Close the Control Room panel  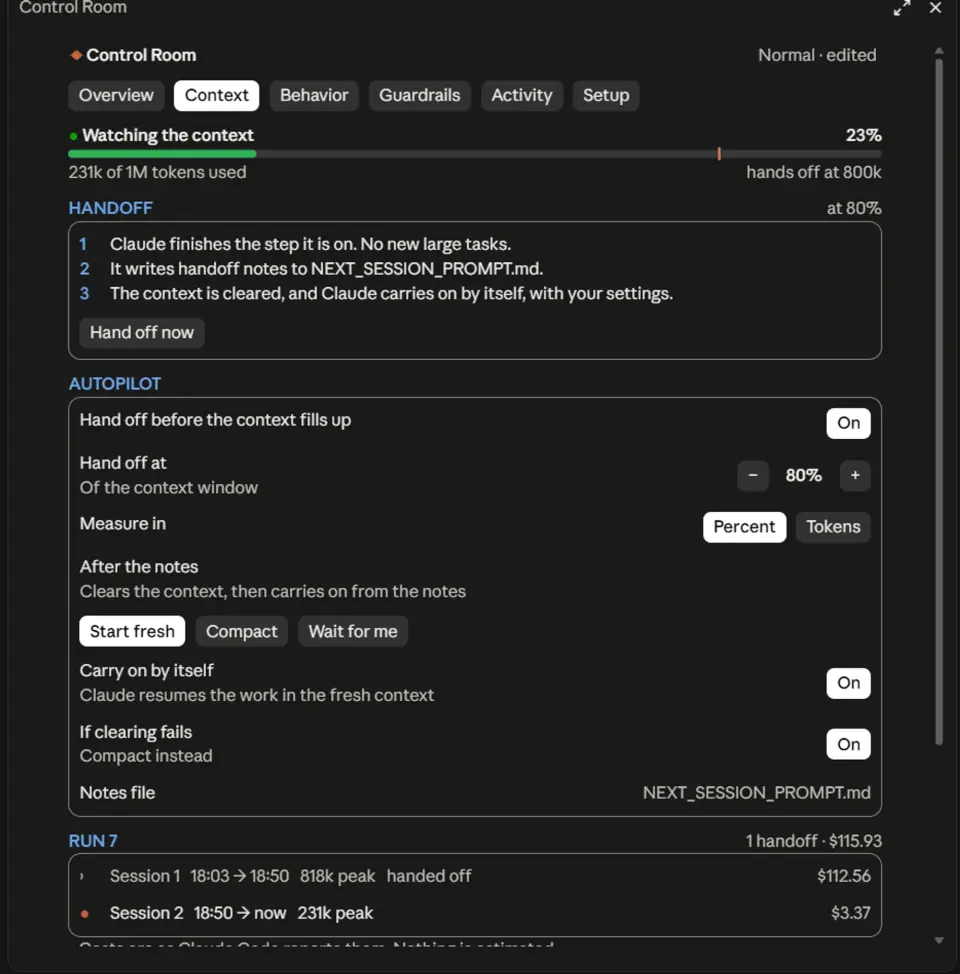935,8
